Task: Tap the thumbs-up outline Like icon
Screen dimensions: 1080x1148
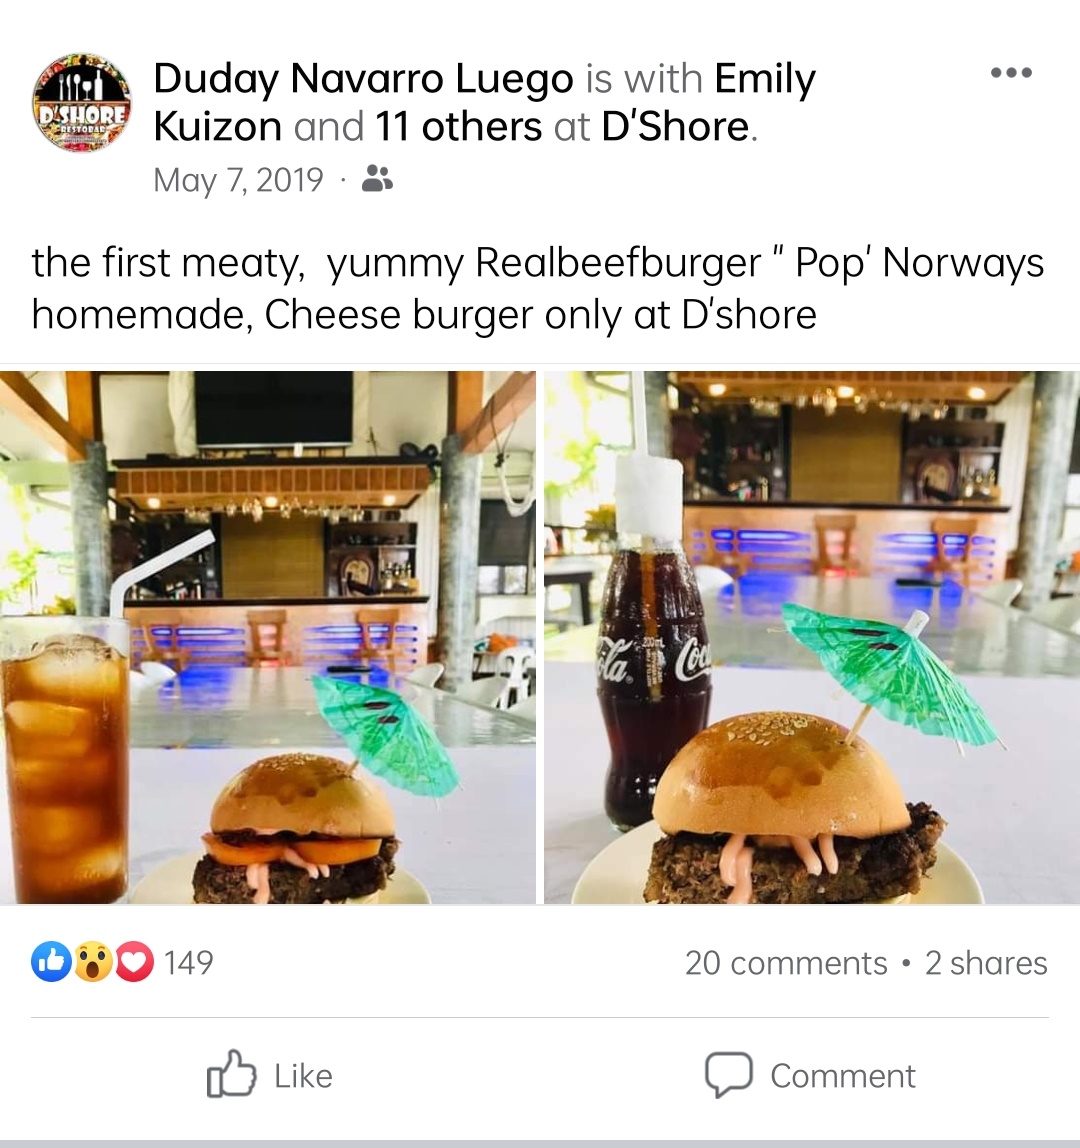Action: point(231,1074)
